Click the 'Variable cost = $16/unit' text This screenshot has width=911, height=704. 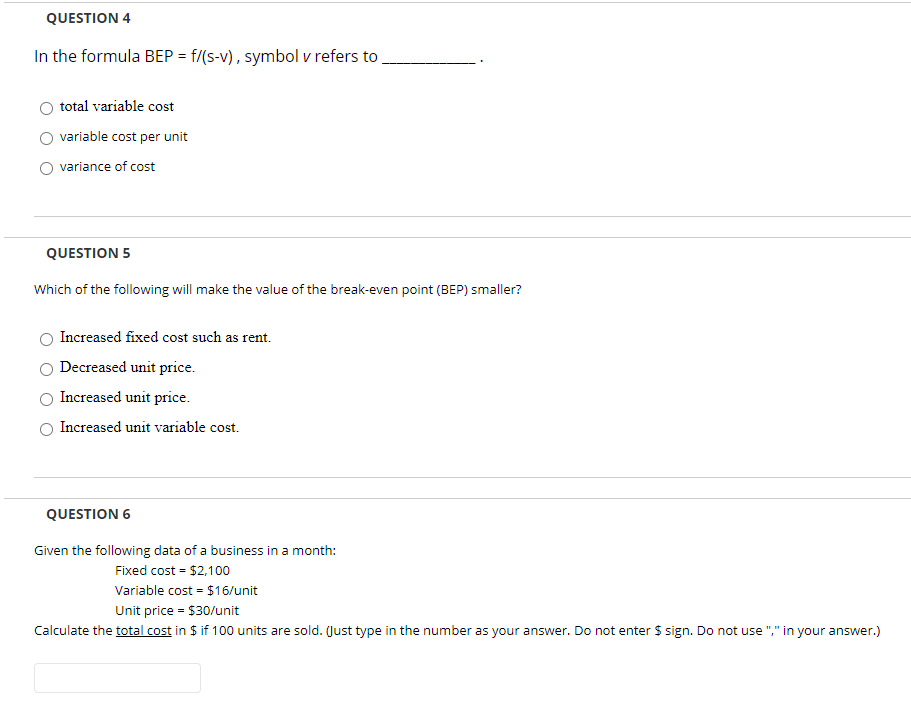(x=186, y=590)
